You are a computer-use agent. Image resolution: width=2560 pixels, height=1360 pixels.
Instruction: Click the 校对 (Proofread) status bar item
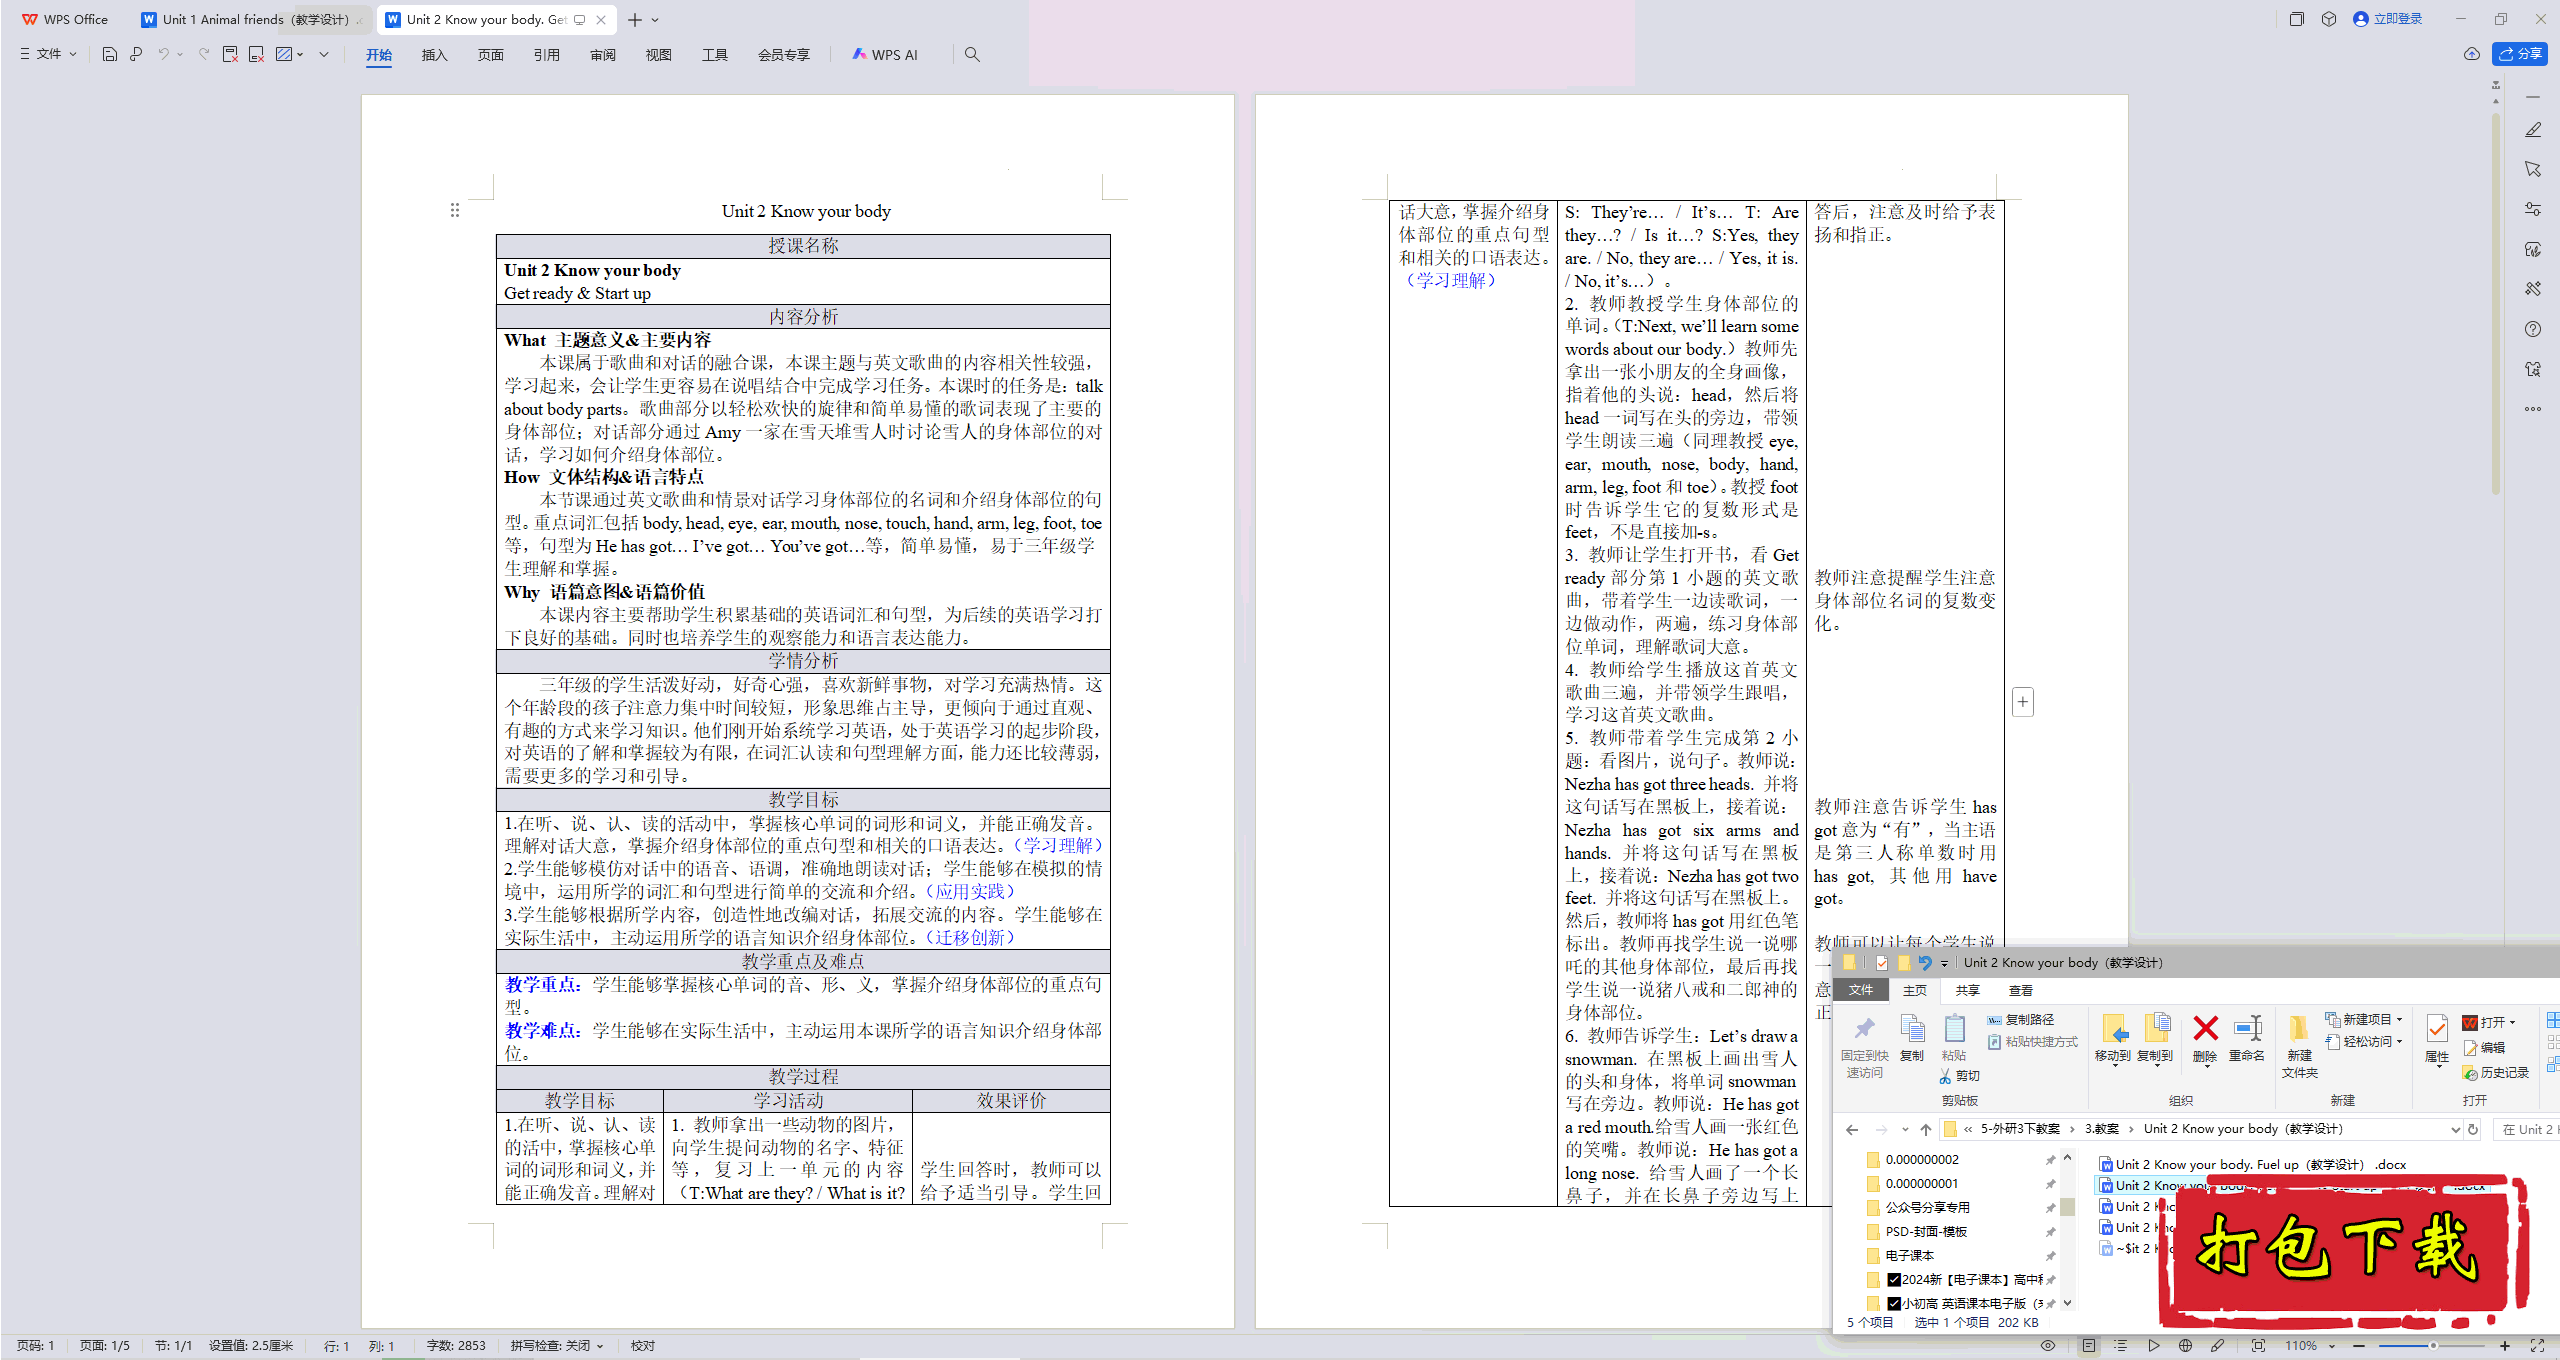tap(643, 1346)
